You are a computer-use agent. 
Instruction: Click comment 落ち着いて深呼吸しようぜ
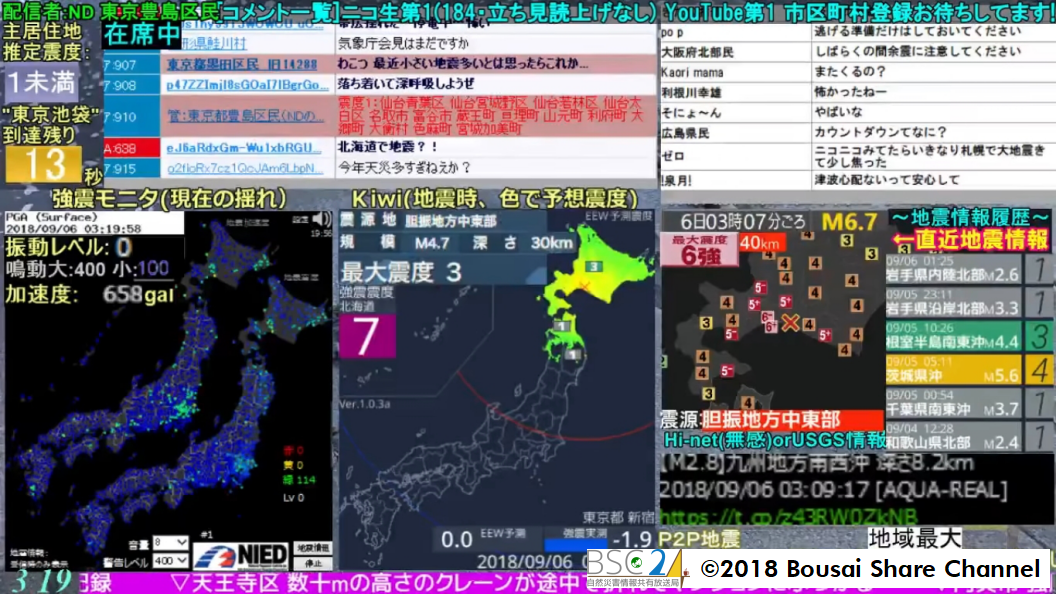[406, 84]
